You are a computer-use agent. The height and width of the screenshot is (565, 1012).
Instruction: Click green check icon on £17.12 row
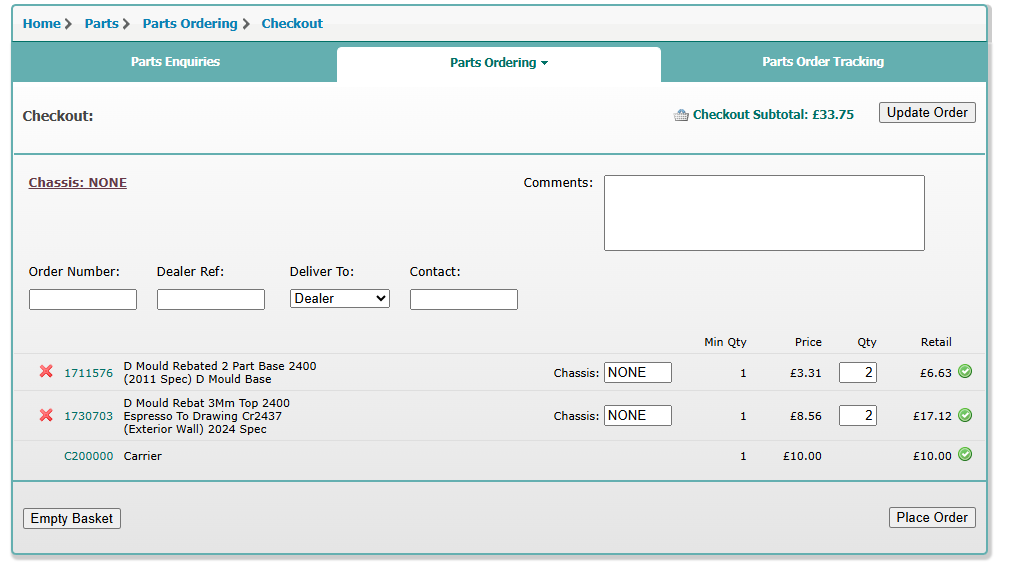coord(964,415)
